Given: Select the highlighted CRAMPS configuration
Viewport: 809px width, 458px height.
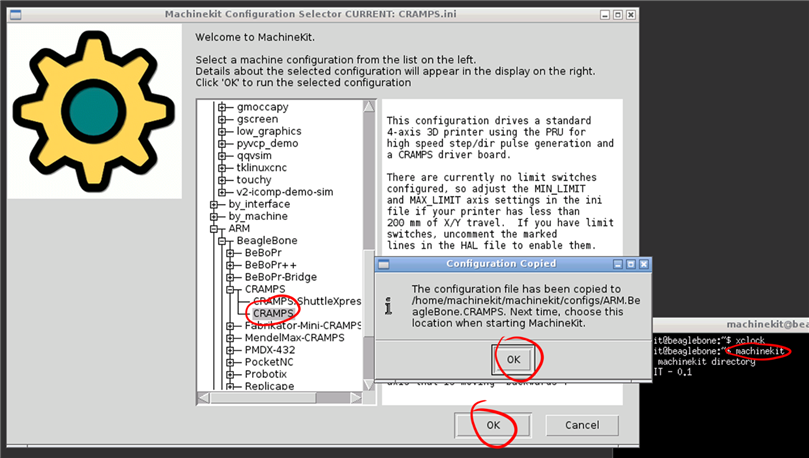Looking at the screenshot, I should [x=273, y=314].
